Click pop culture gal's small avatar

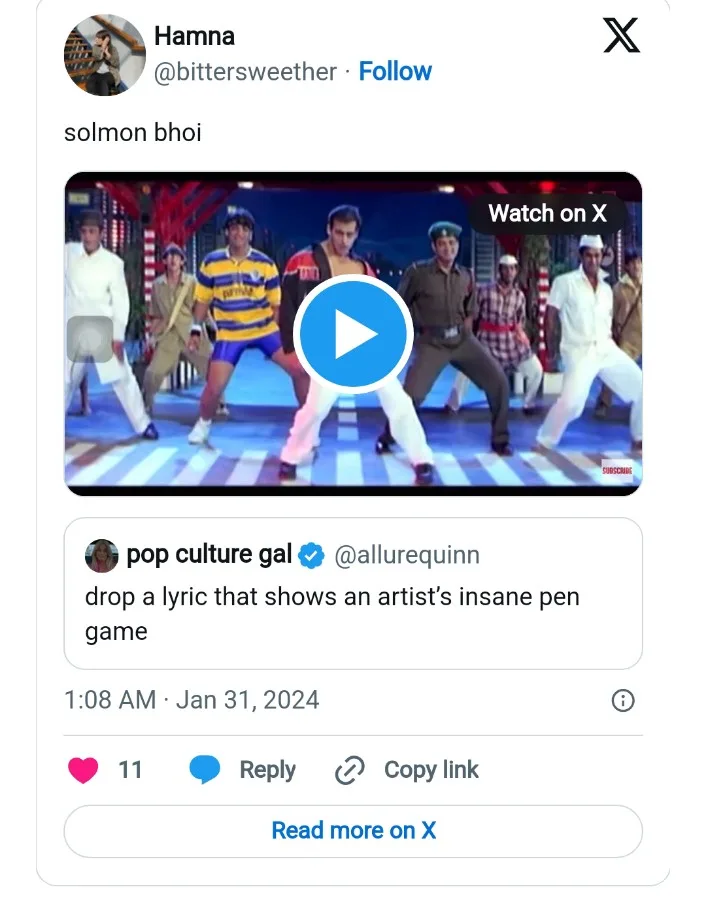(103, 555)
